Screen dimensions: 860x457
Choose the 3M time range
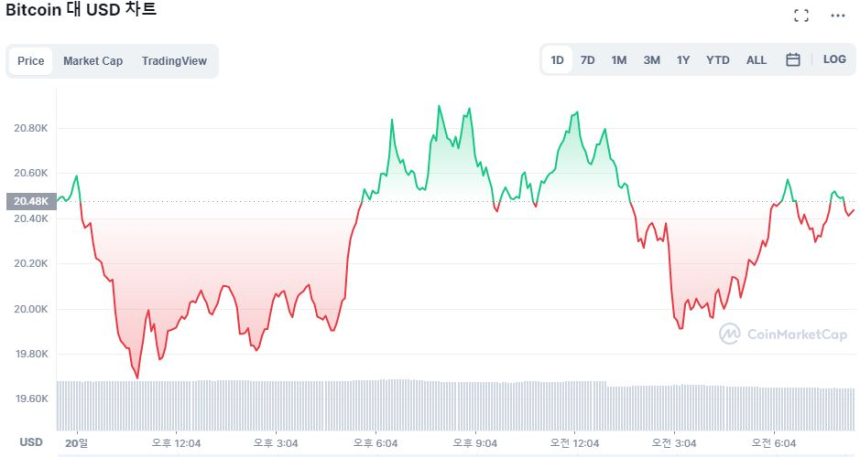[651, 60]
